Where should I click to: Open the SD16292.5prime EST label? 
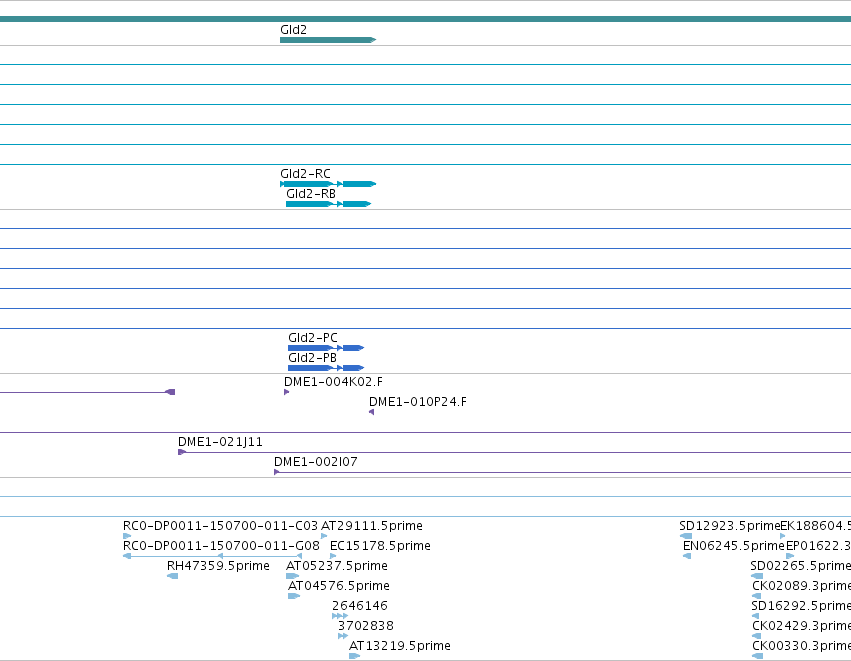(801, 606)
